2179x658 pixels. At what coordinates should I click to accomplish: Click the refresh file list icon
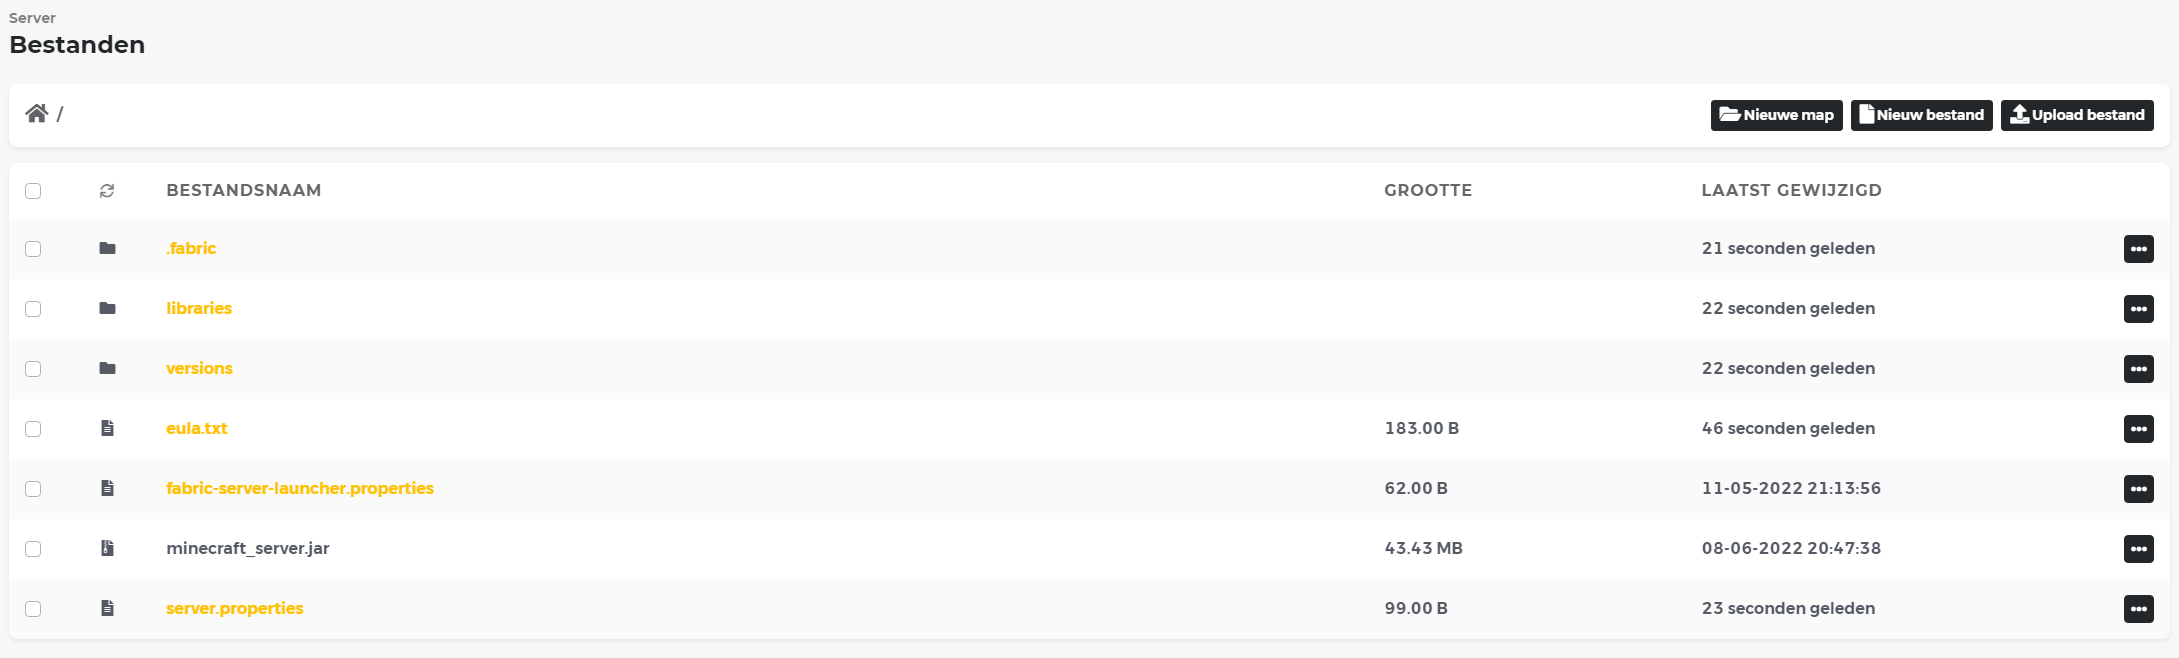pos(107,191)
